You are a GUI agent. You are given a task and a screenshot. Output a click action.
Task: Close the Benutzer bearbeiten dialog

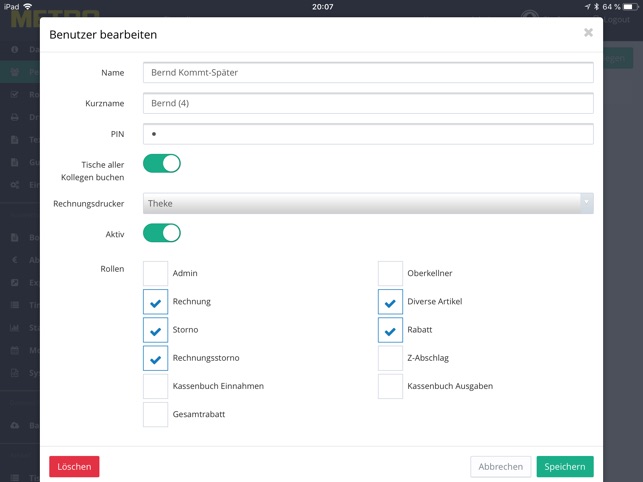588,32
